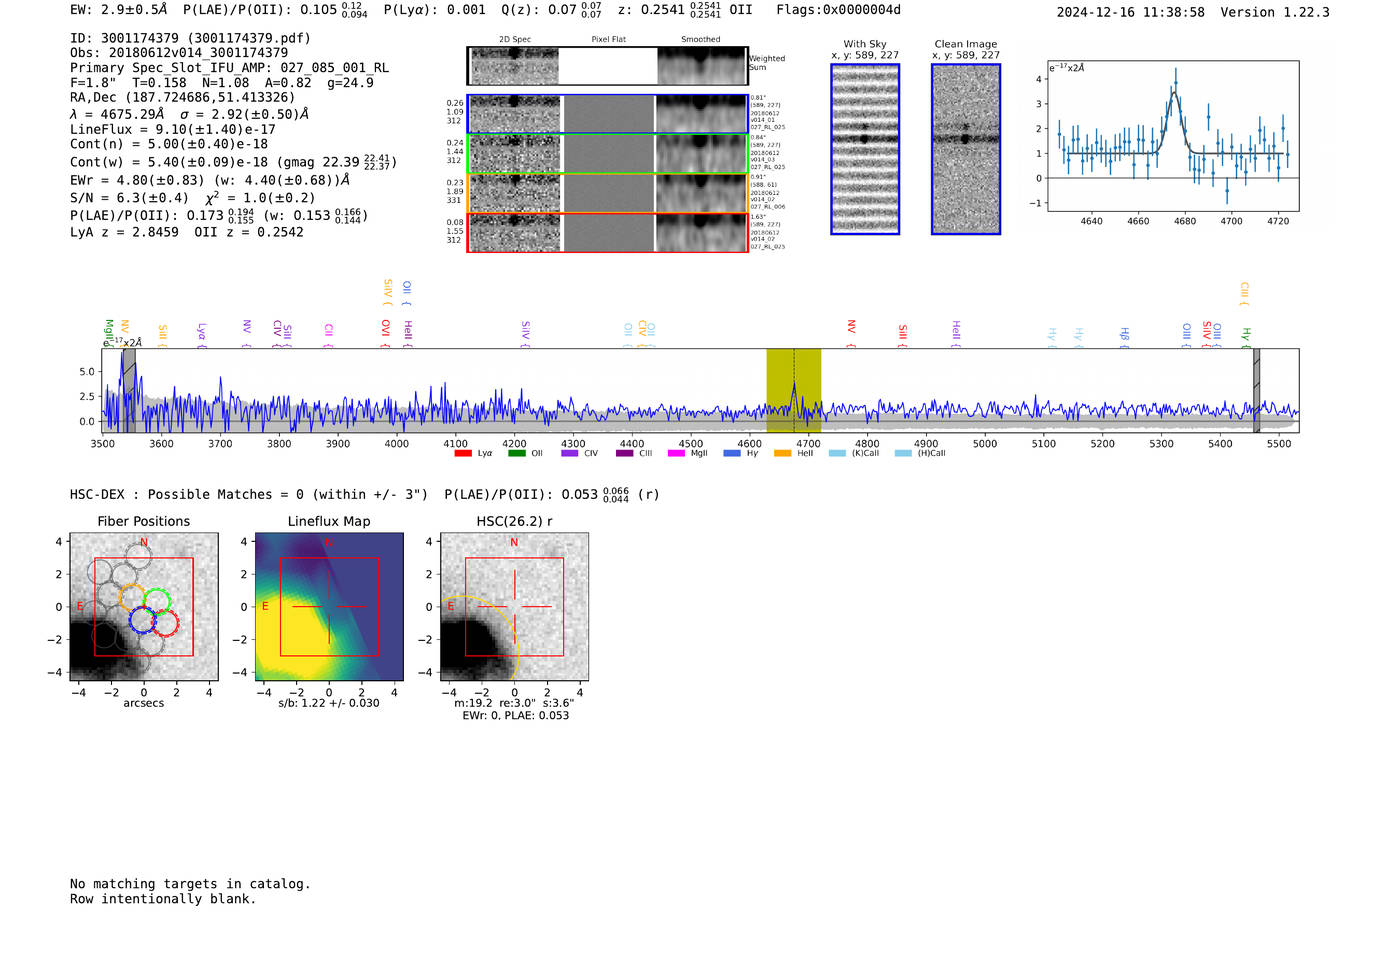Select the red dashed fiber circle

click(x=165, y=624)
